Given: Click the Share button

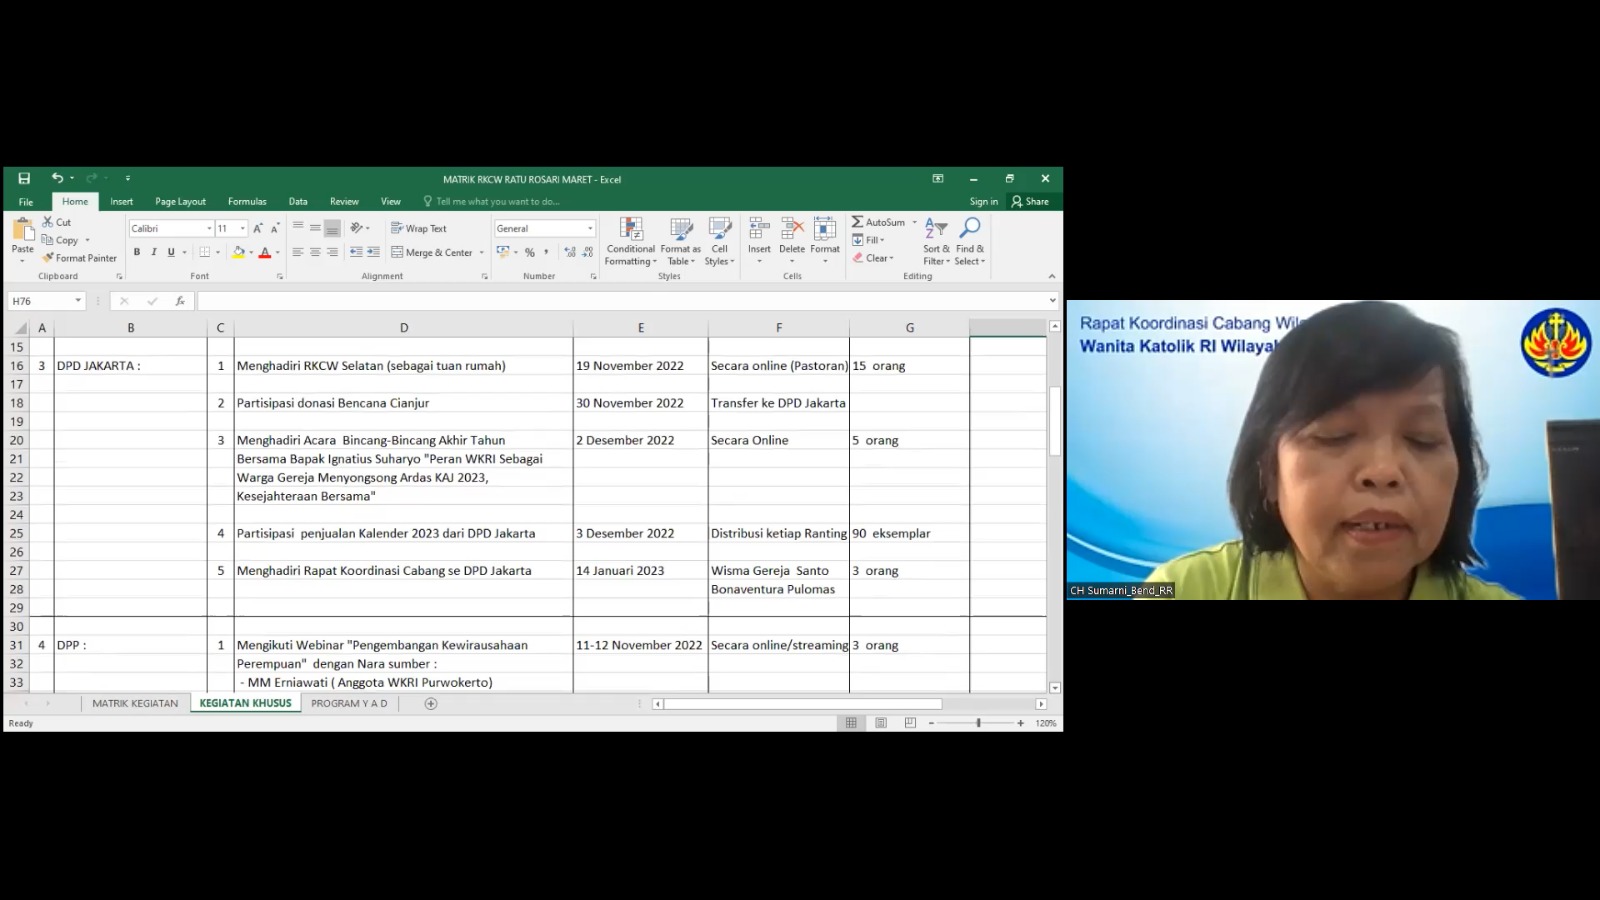Looking at the screenshot, I should pos(1030,202).
